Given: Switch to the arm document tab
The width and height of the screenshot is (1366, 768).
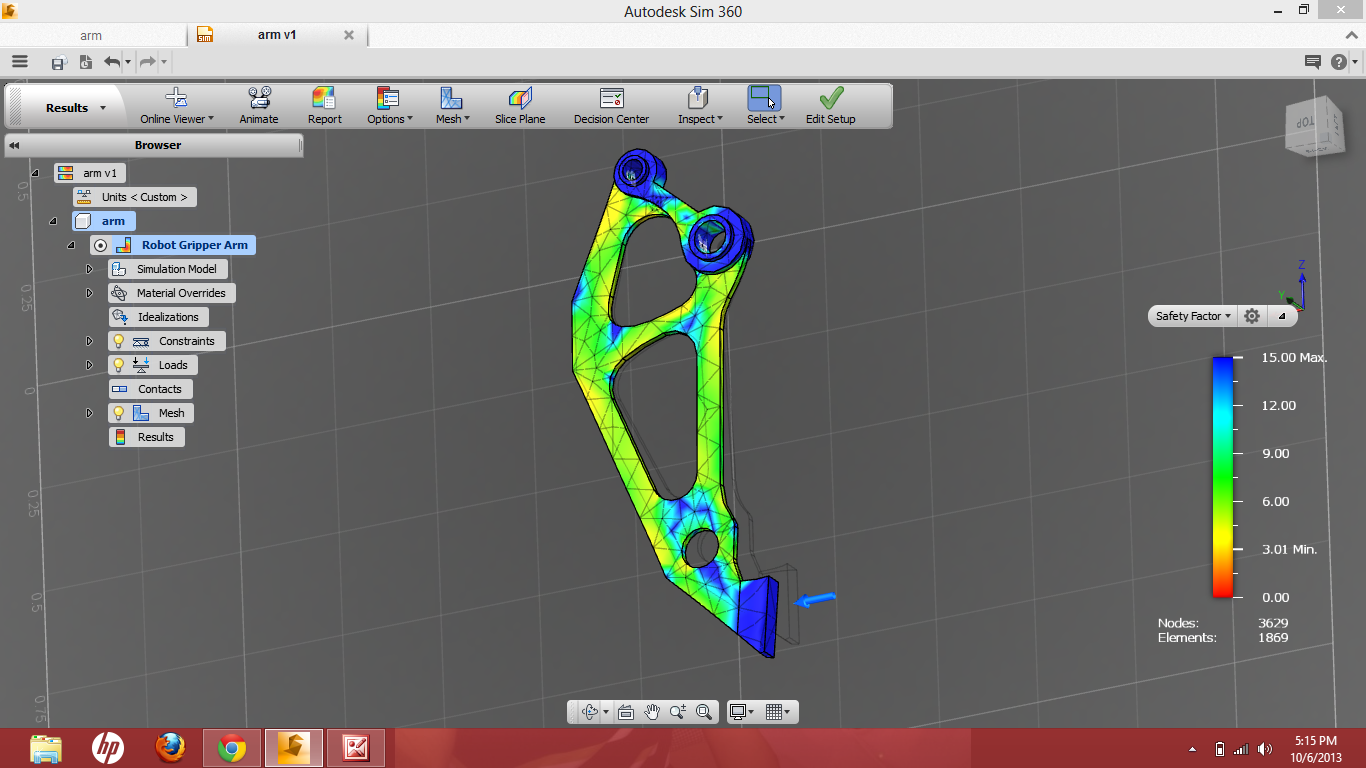Looking at the screenshot, I should [x=92, y=35].
